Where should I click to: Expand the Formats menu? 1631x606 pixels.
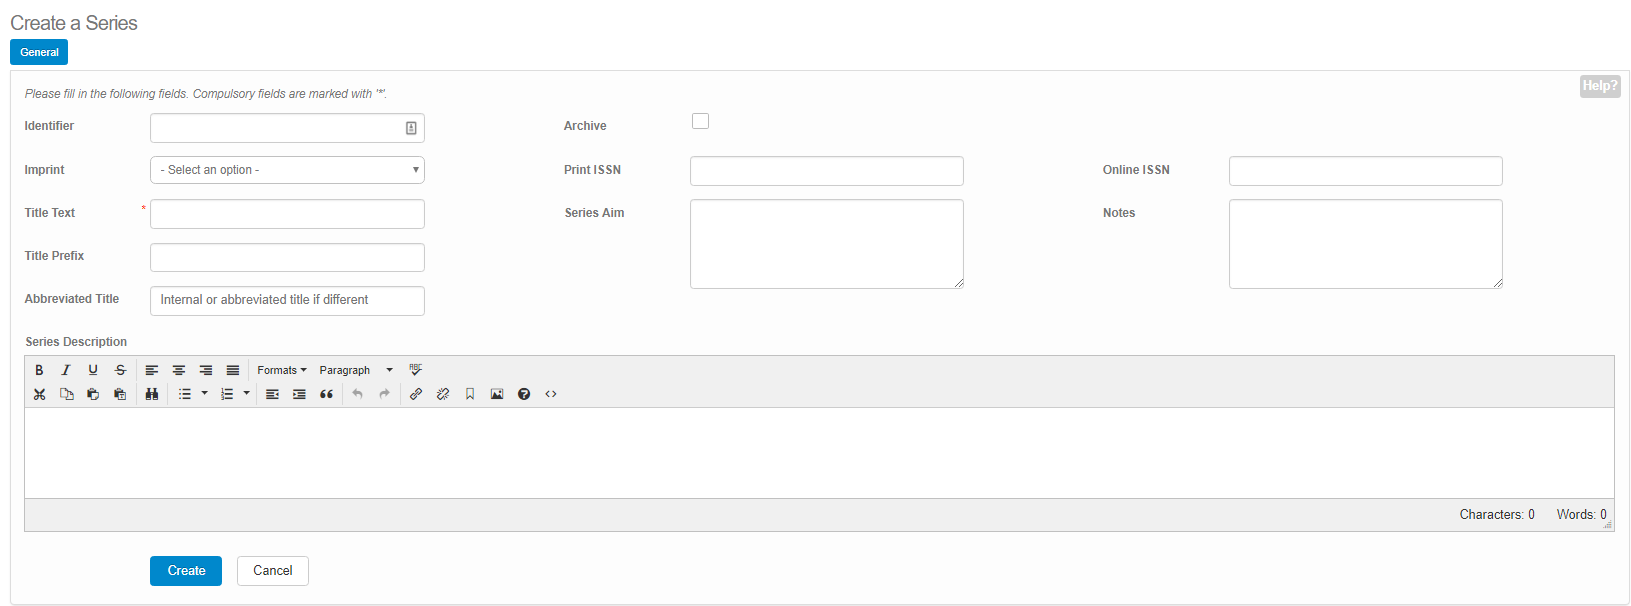pyautogui.click(x=282, y=370)
